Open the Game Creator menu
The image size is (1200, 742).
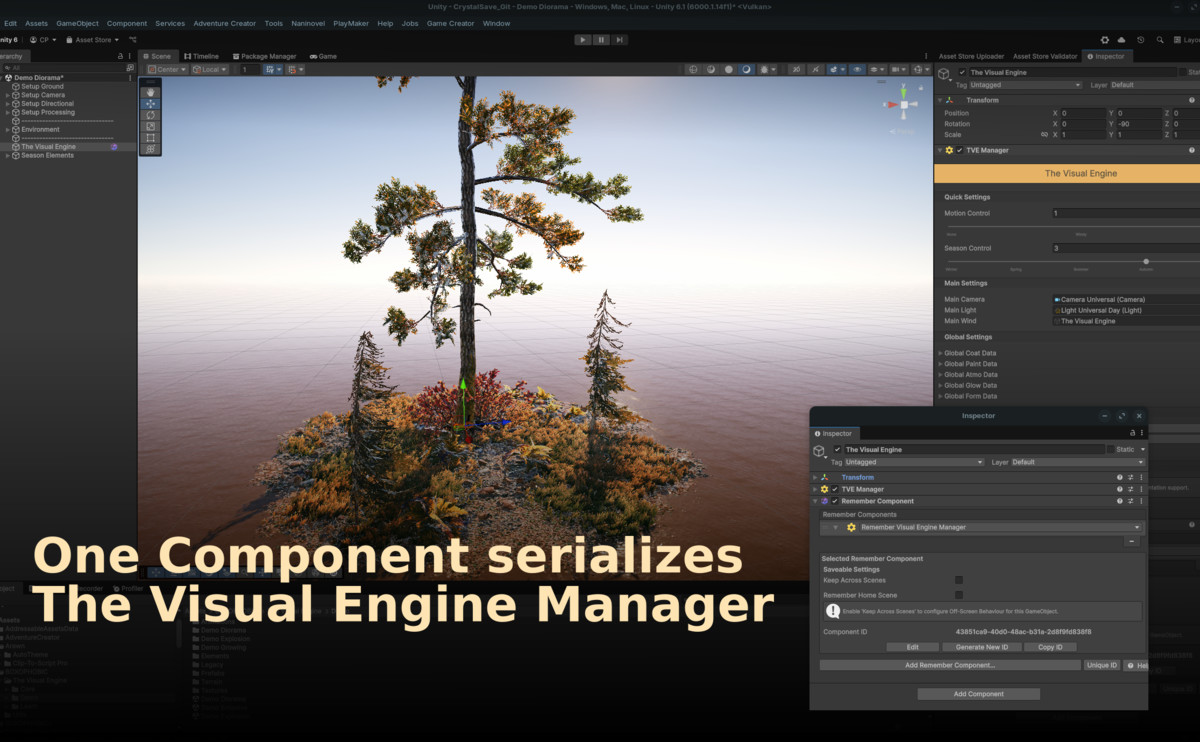(451, 23)
